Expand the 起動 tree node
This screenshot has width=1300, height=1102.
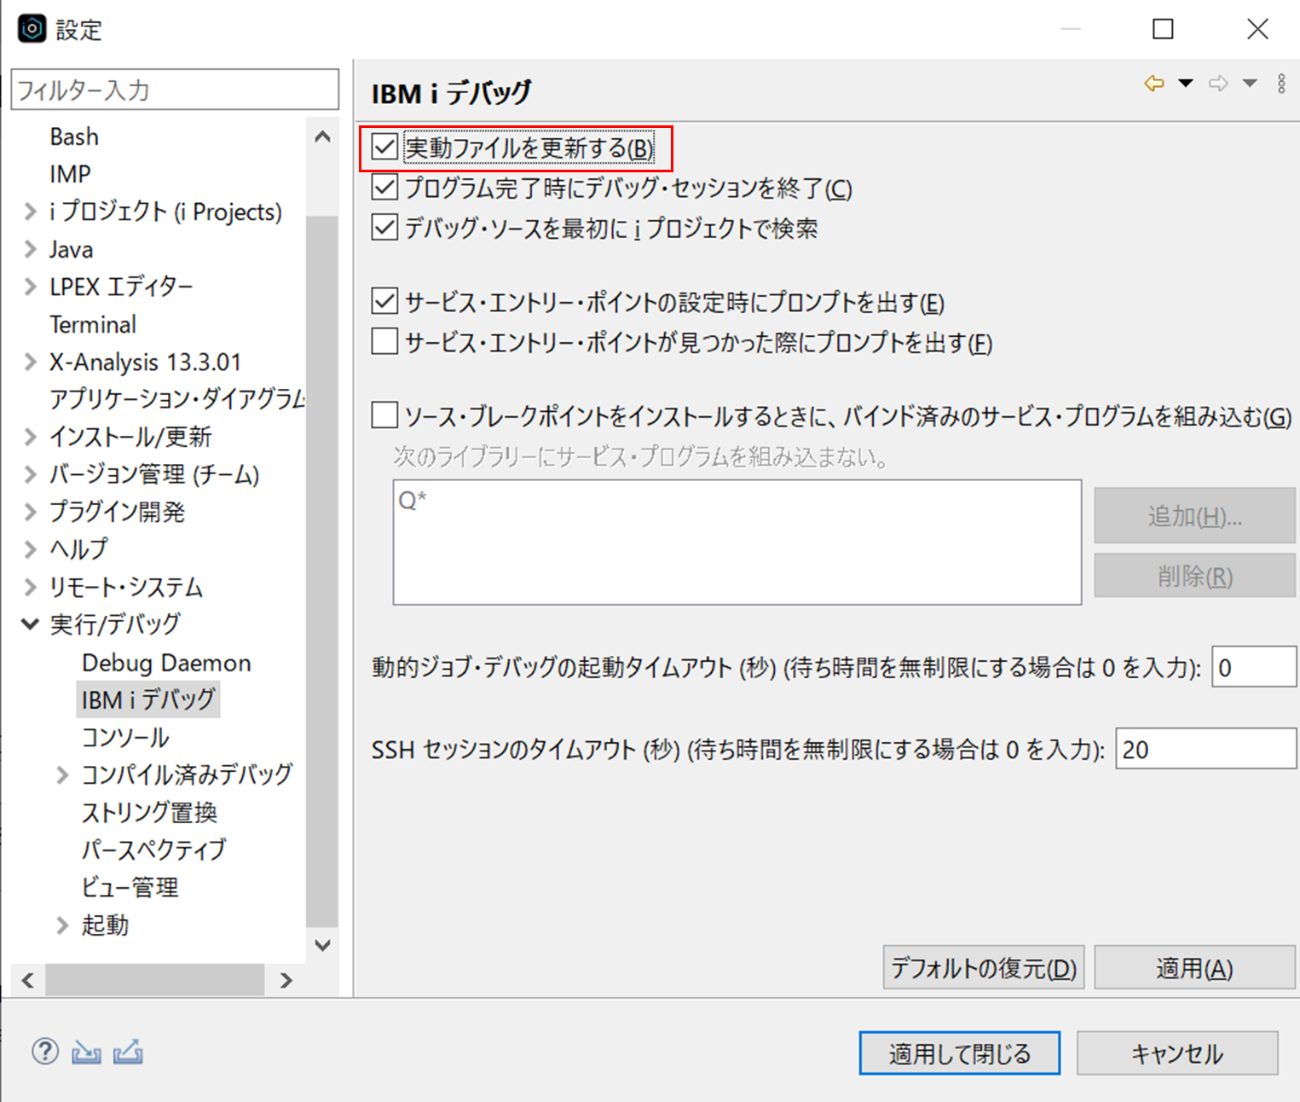[62, 925]
